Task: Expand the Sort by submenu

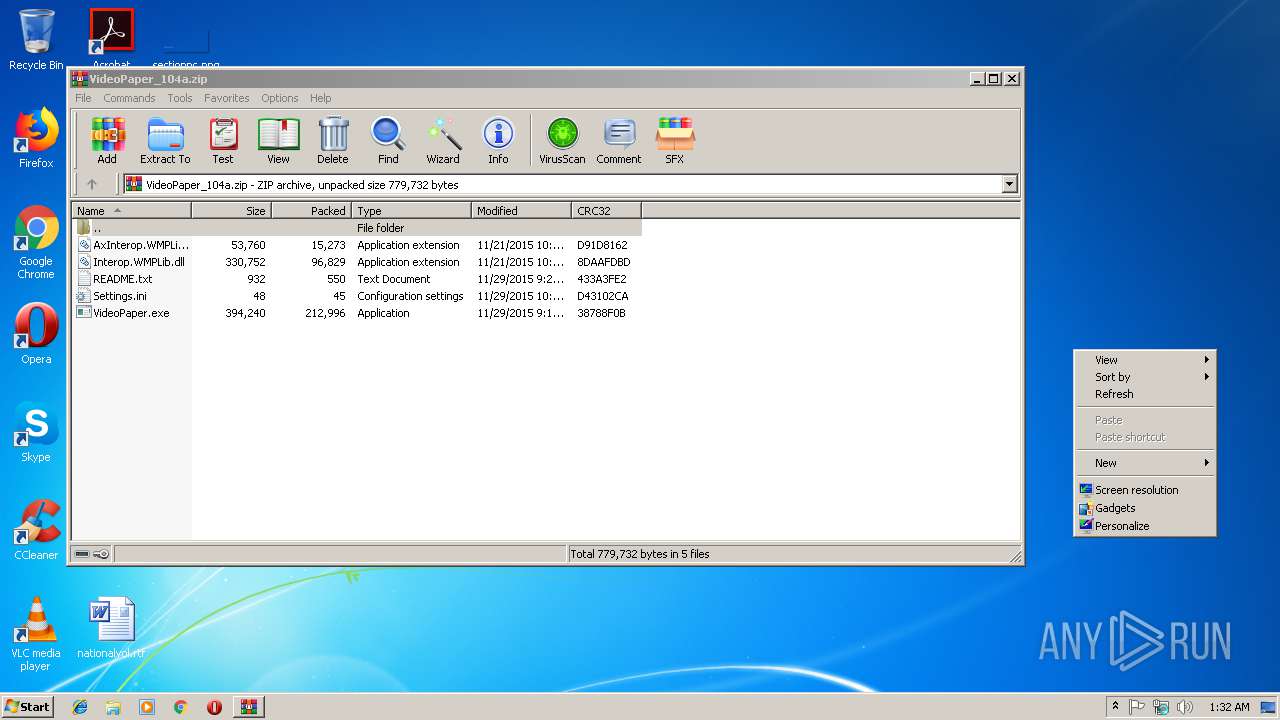Action: point(1145,377)
